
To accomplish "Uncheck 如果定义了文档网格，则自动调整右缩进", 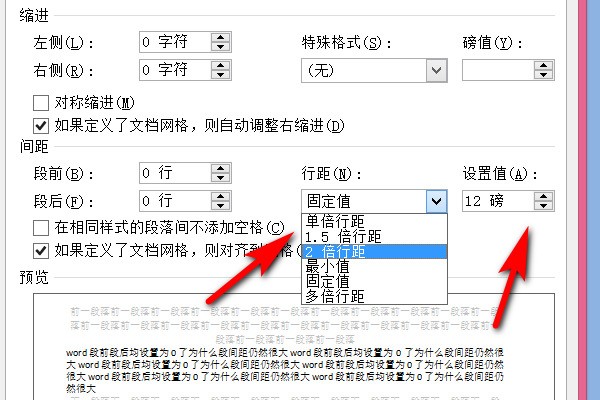I will [x=41, y=125].
